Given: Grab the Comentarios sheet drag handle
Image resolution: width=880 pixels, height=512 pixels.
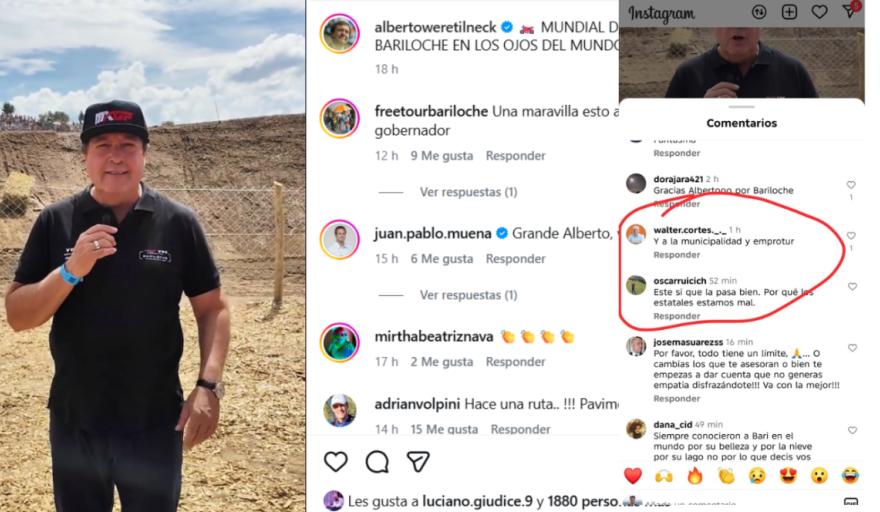Looking at the screenshot, I should click(742, 107).
